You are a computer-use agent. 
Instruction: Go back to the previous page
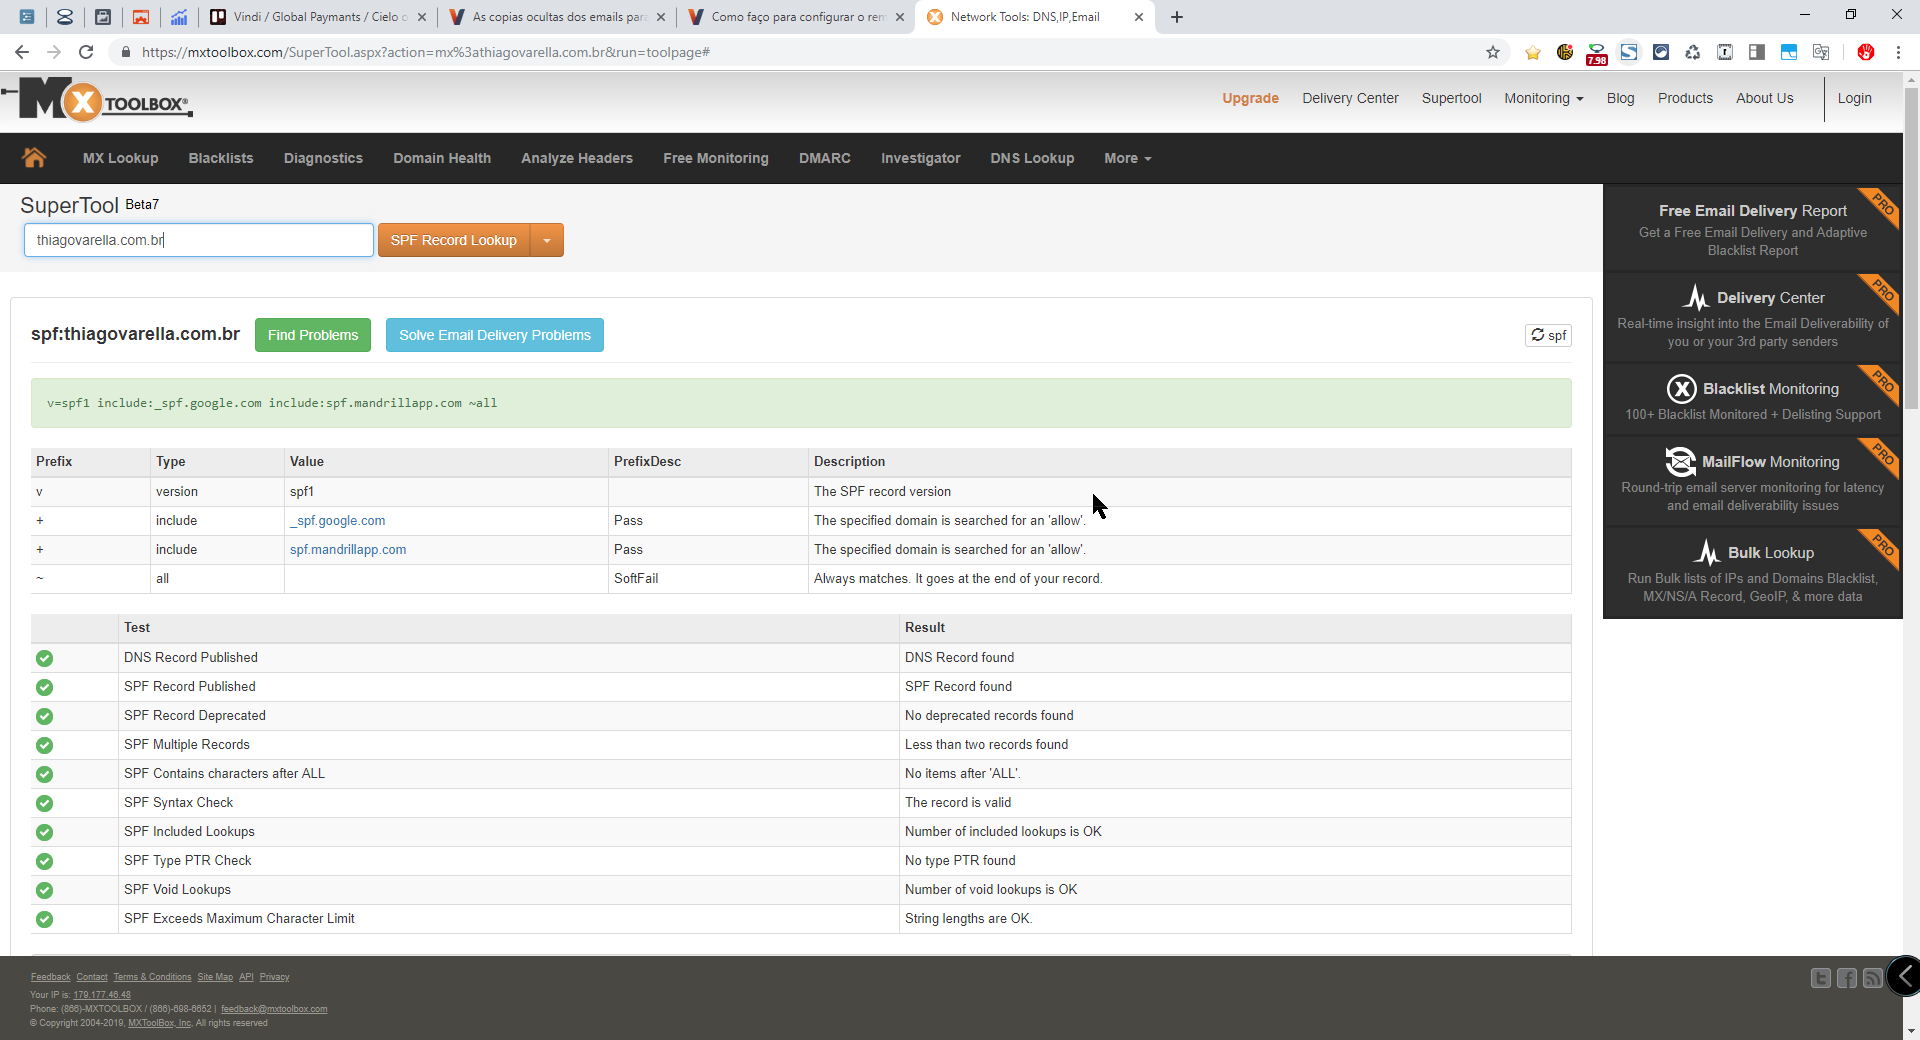coord(22,52)
